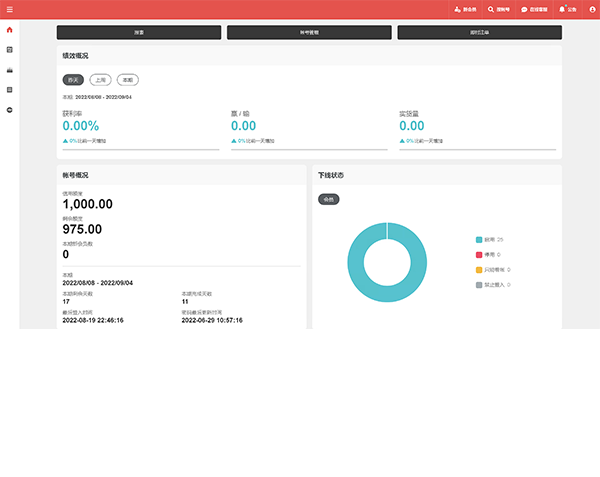This screenshot has height=477, width=600.
Task: Click the middle dark 帐号管理 button
Action: (x=309, y=32)
